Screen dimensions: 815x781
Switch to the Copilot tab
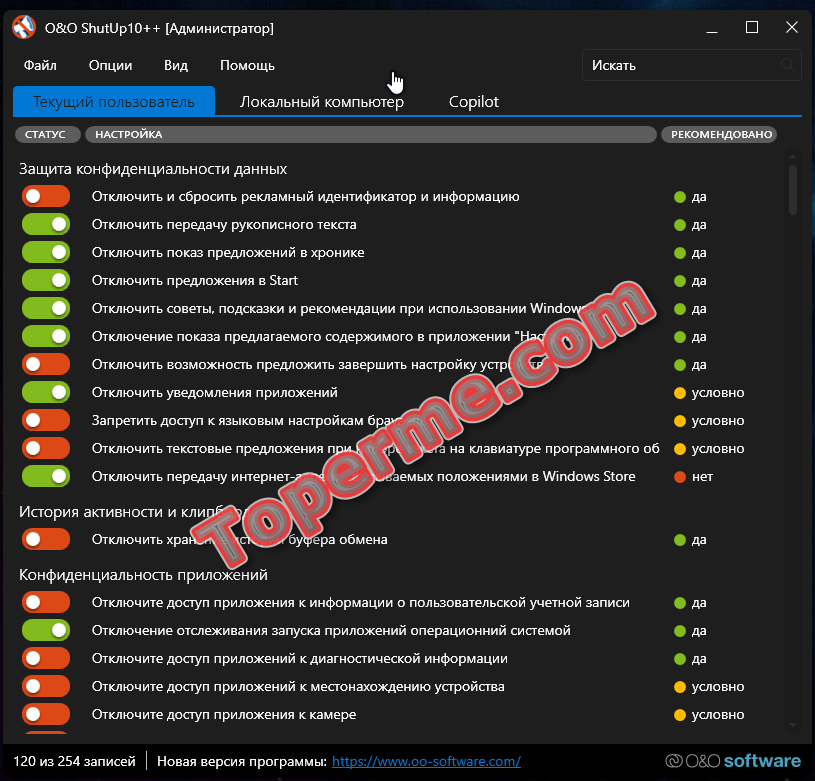[x=474, y=102]
